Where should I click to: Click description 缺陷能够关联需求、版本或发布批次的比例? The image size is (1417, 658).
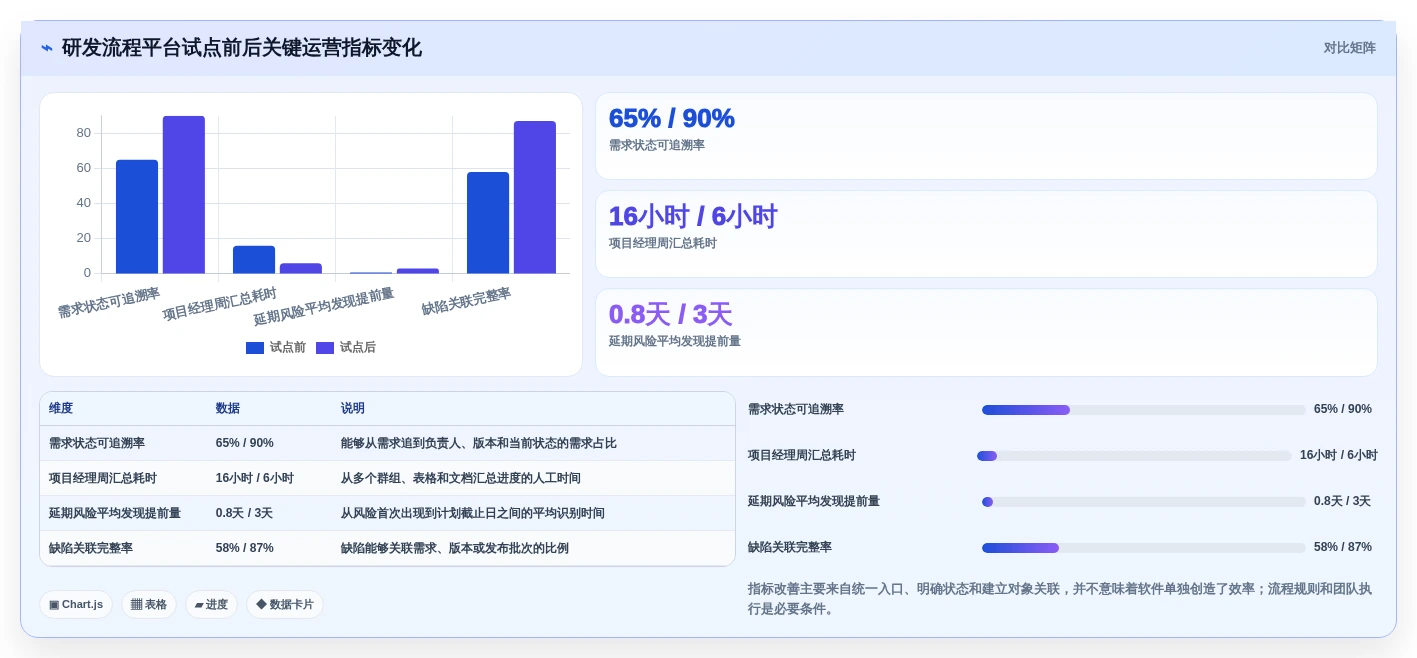[x=455, y=548]
